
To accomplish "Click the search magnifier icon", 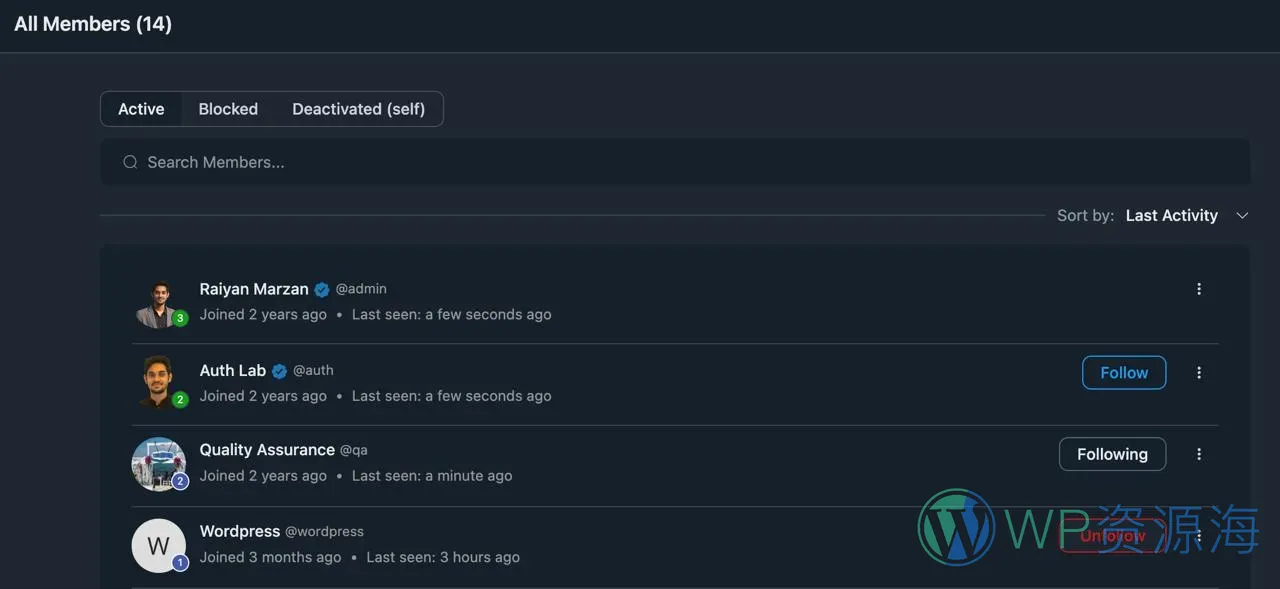I will pos(130,162).
